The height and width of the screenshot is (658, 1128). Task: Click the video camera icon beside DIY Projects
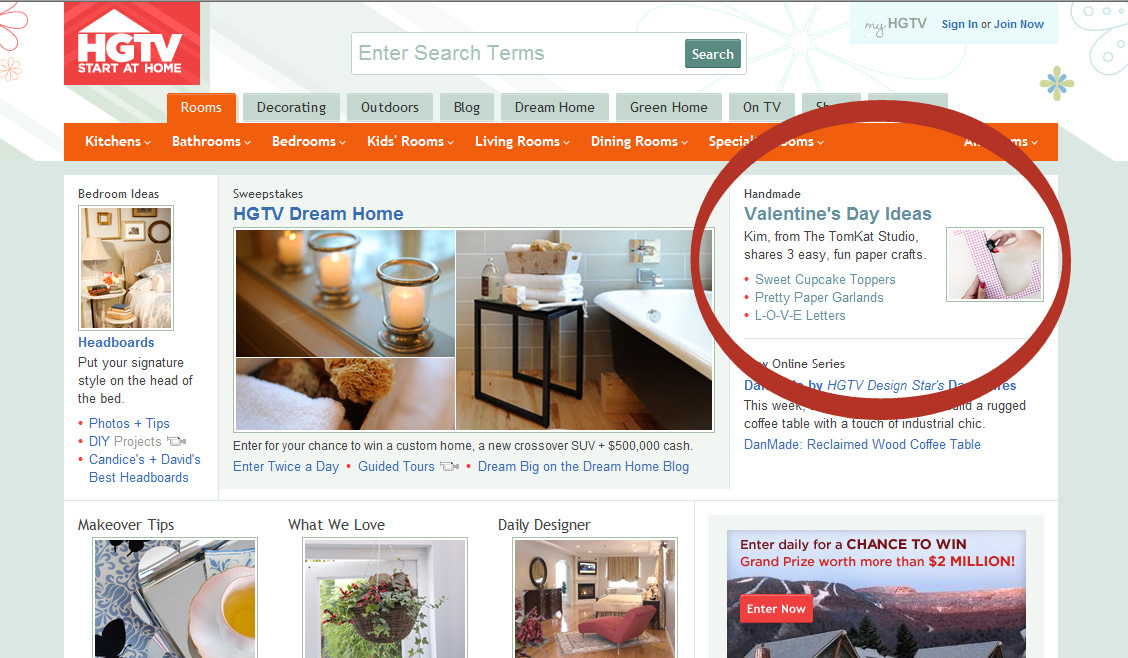(x=177, y=441)
